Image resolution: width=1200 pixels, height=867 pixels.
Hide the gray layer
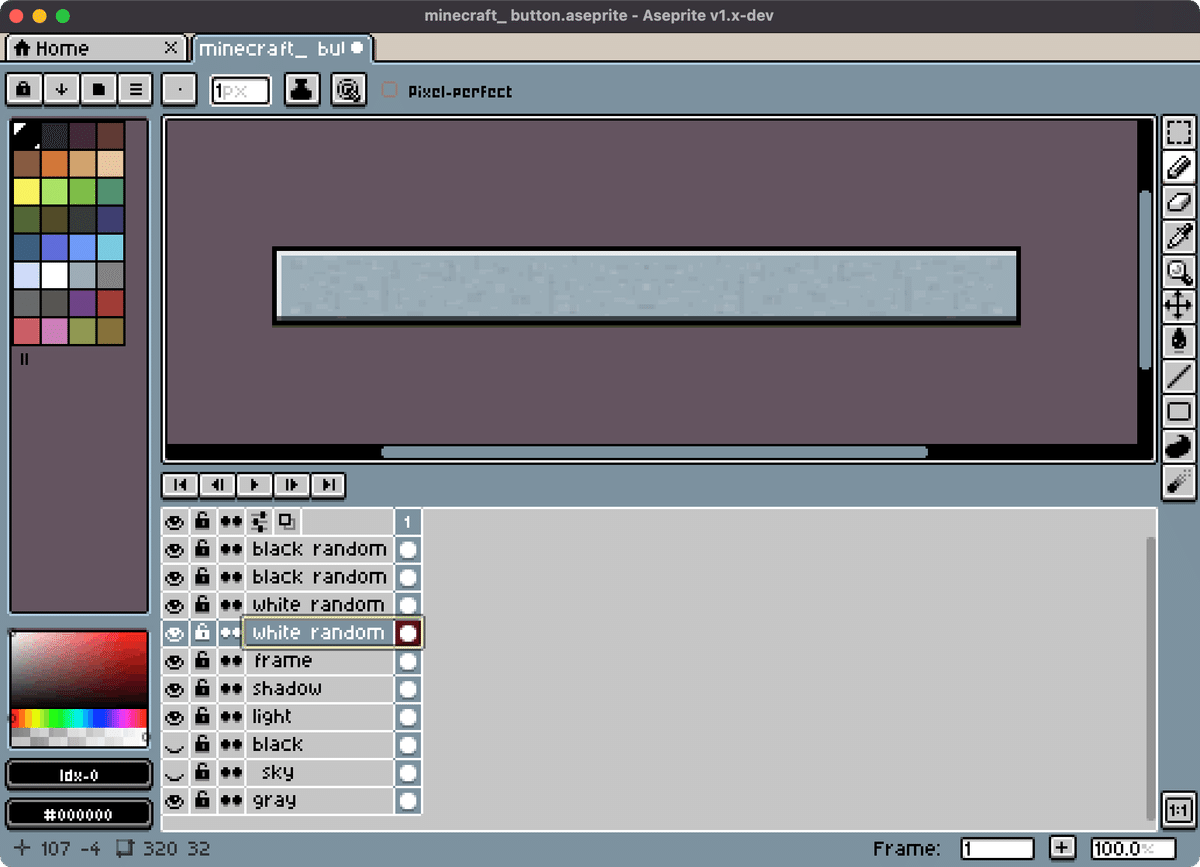click(175, 801)
